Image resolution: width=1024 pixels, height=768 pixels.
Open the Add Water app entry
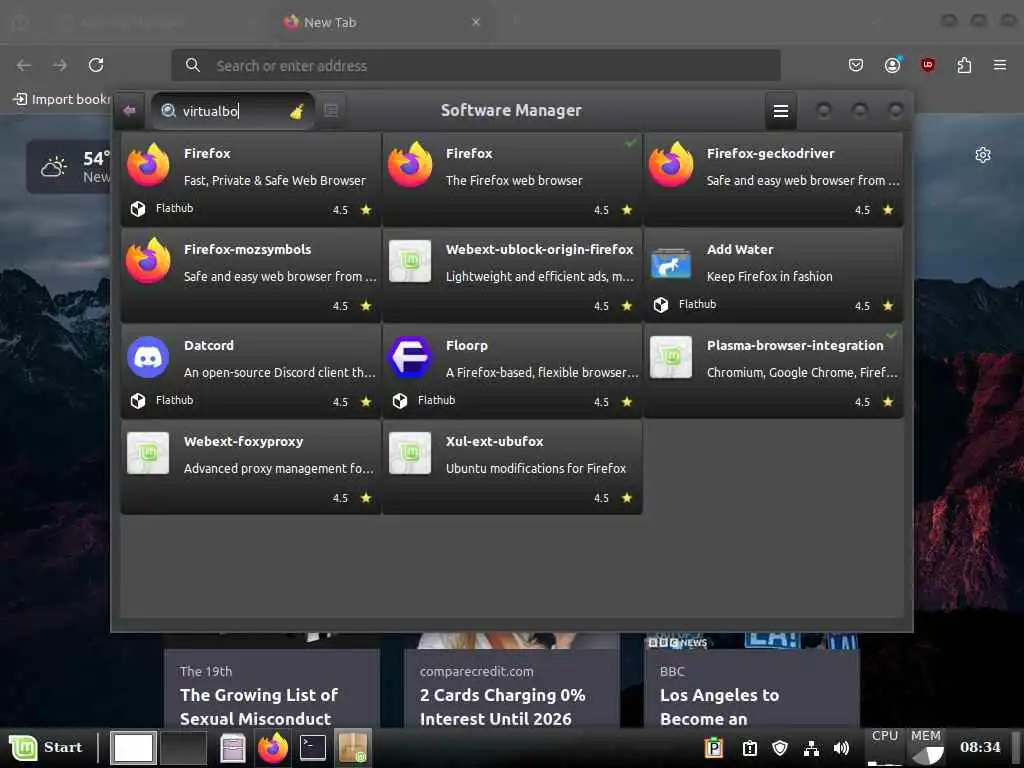pyautogui.click(x=773, y=275)
